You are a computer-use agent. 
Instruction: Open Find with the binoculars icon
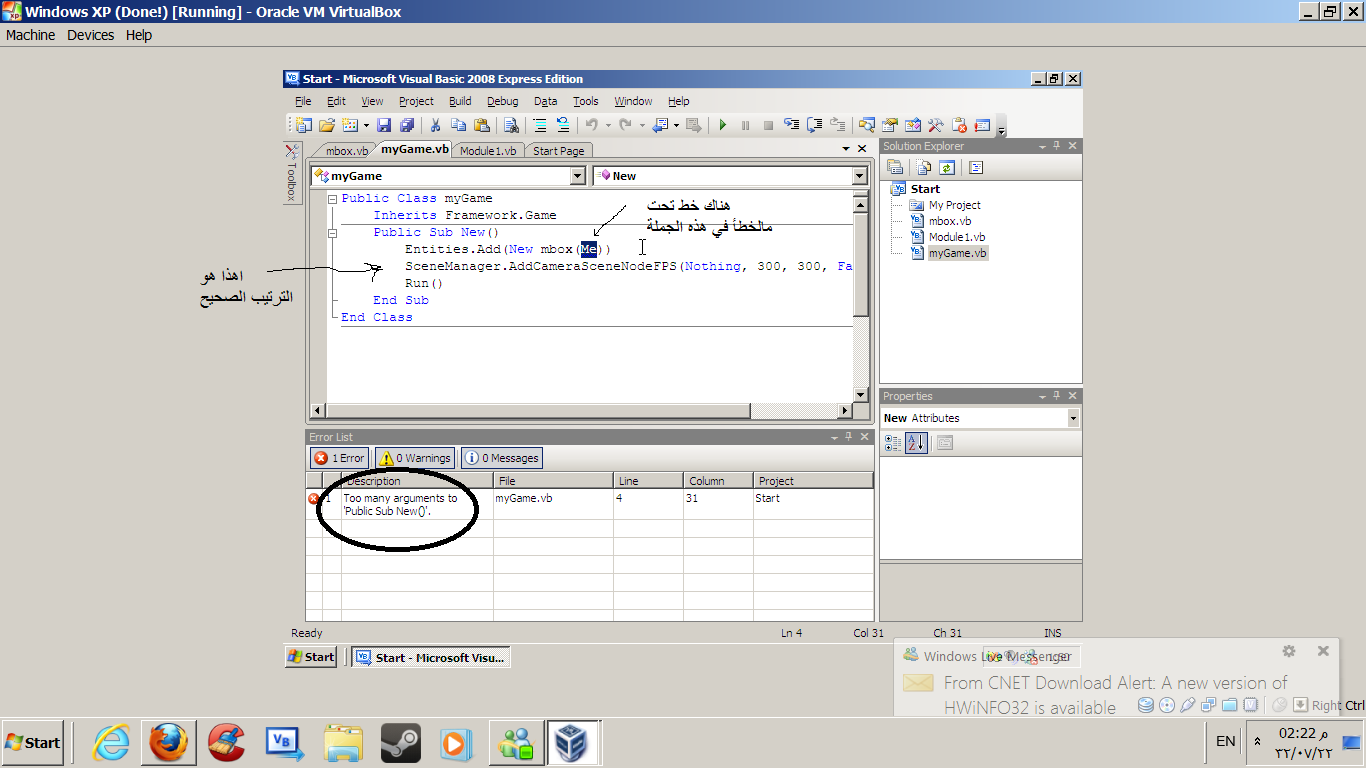(511, 125)
